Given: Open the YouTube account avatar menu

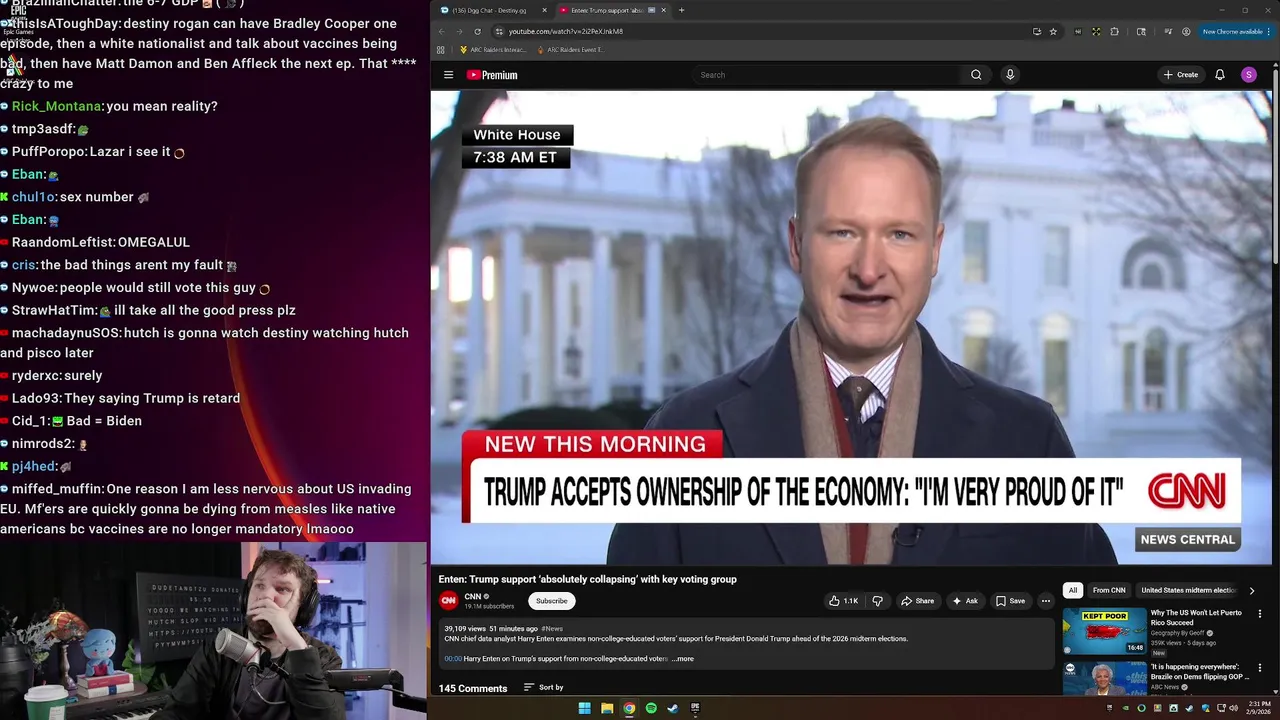Looking at the screenshot, I should tap(1248, 75).
